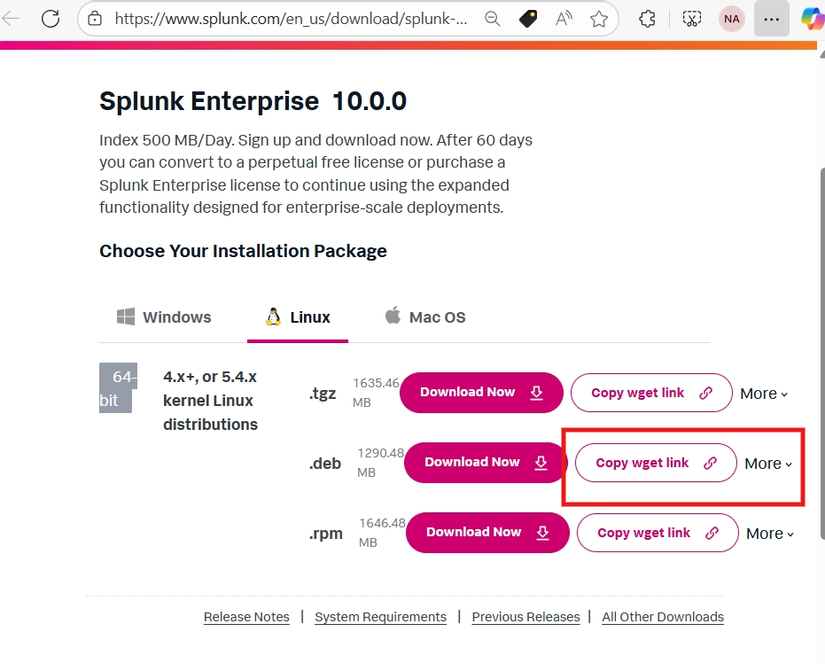Click the zoom magnifier icon in address bar
Viewport: 825px width, 664px height.
point(492,19)
